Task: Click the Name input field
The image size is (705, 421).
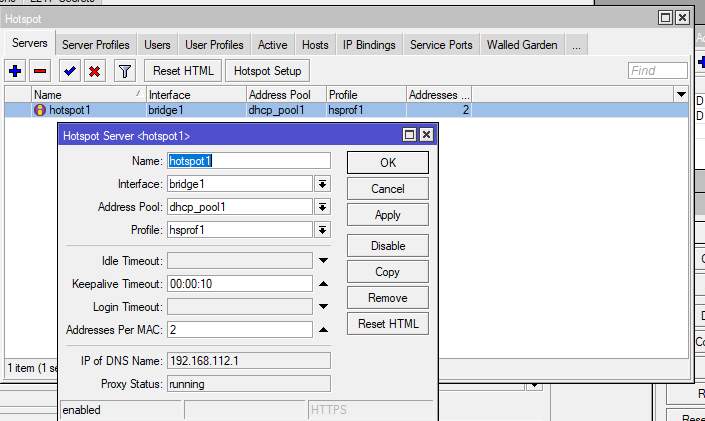Action: pyautogui.click(x=248, y=161)
